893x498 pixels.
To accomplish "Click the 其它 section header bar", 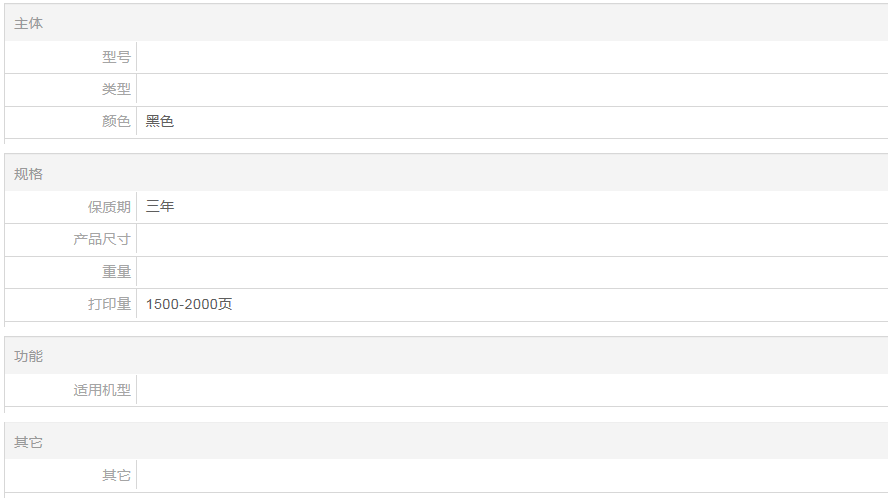I will pyautogui.click(x=29, y=442).
